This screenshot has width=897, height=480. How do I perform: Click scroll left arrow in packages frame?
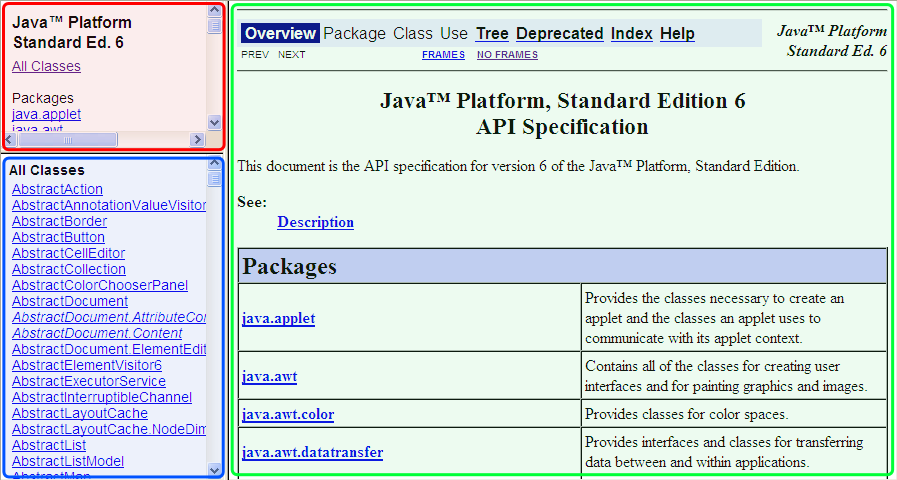coord(11,140)
